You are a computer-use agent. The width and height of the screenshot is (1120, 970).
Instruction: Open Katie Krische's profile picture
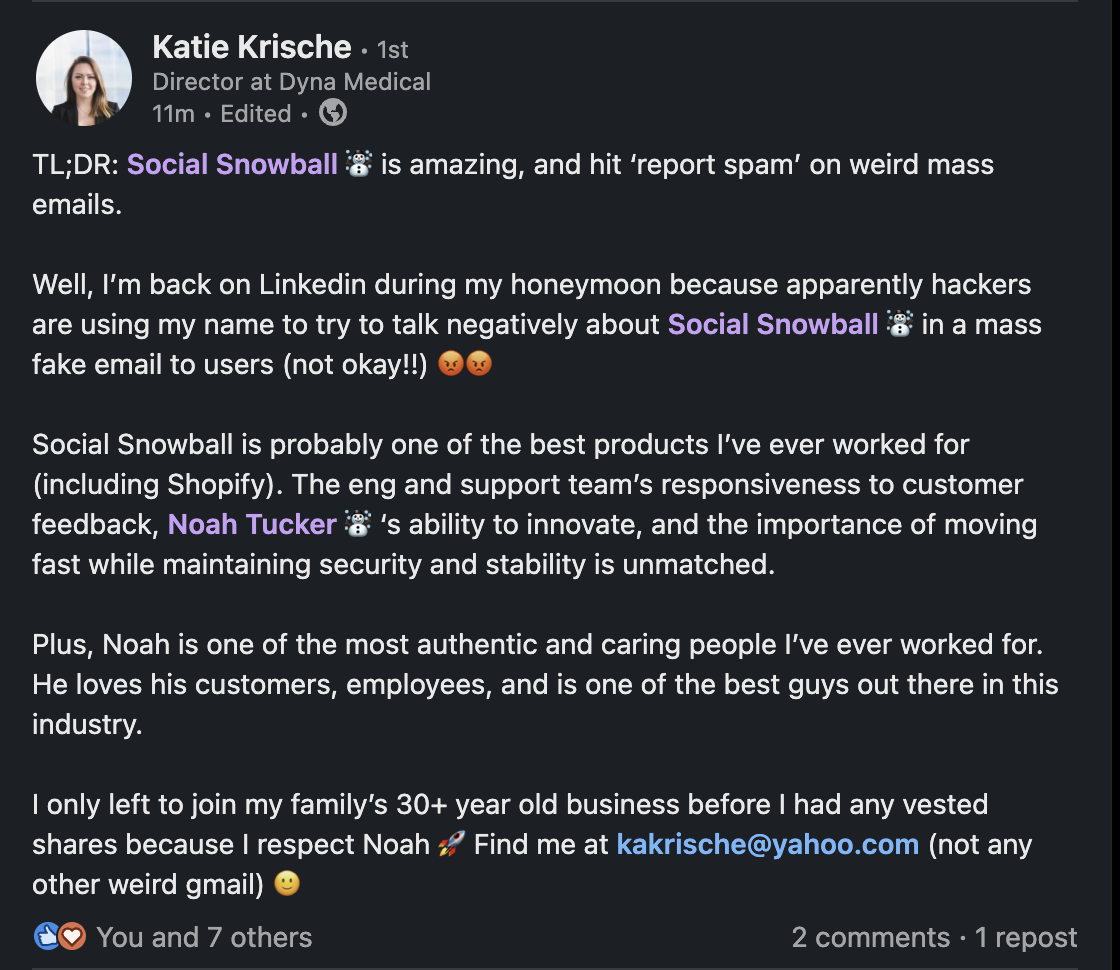[84, 78]
